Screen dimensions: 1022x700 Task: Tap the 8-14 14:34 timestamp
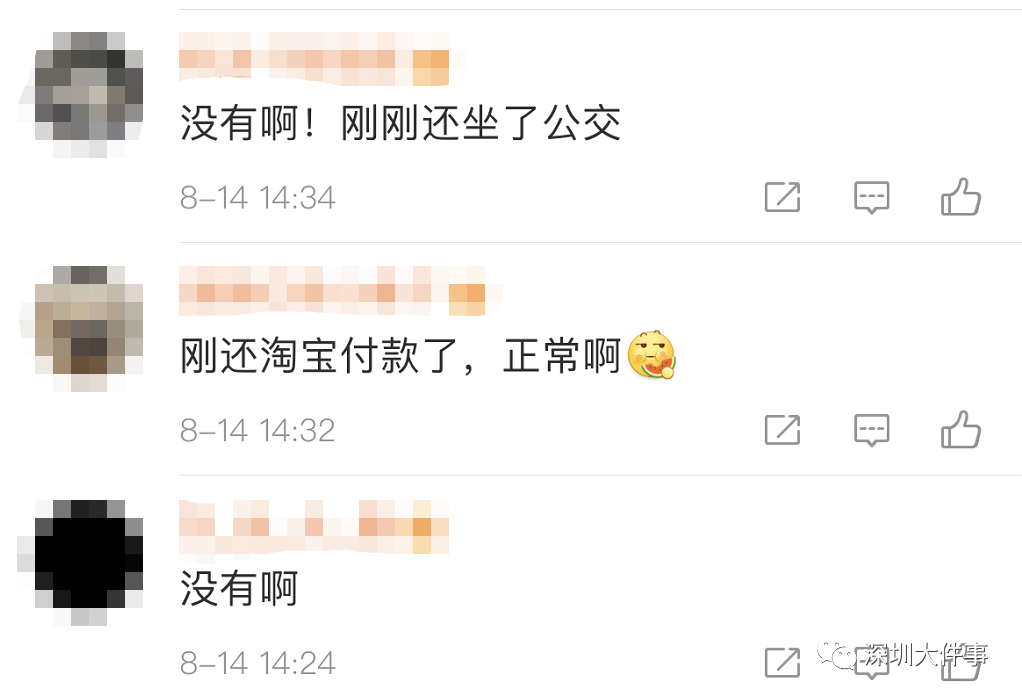coord(257,197)
